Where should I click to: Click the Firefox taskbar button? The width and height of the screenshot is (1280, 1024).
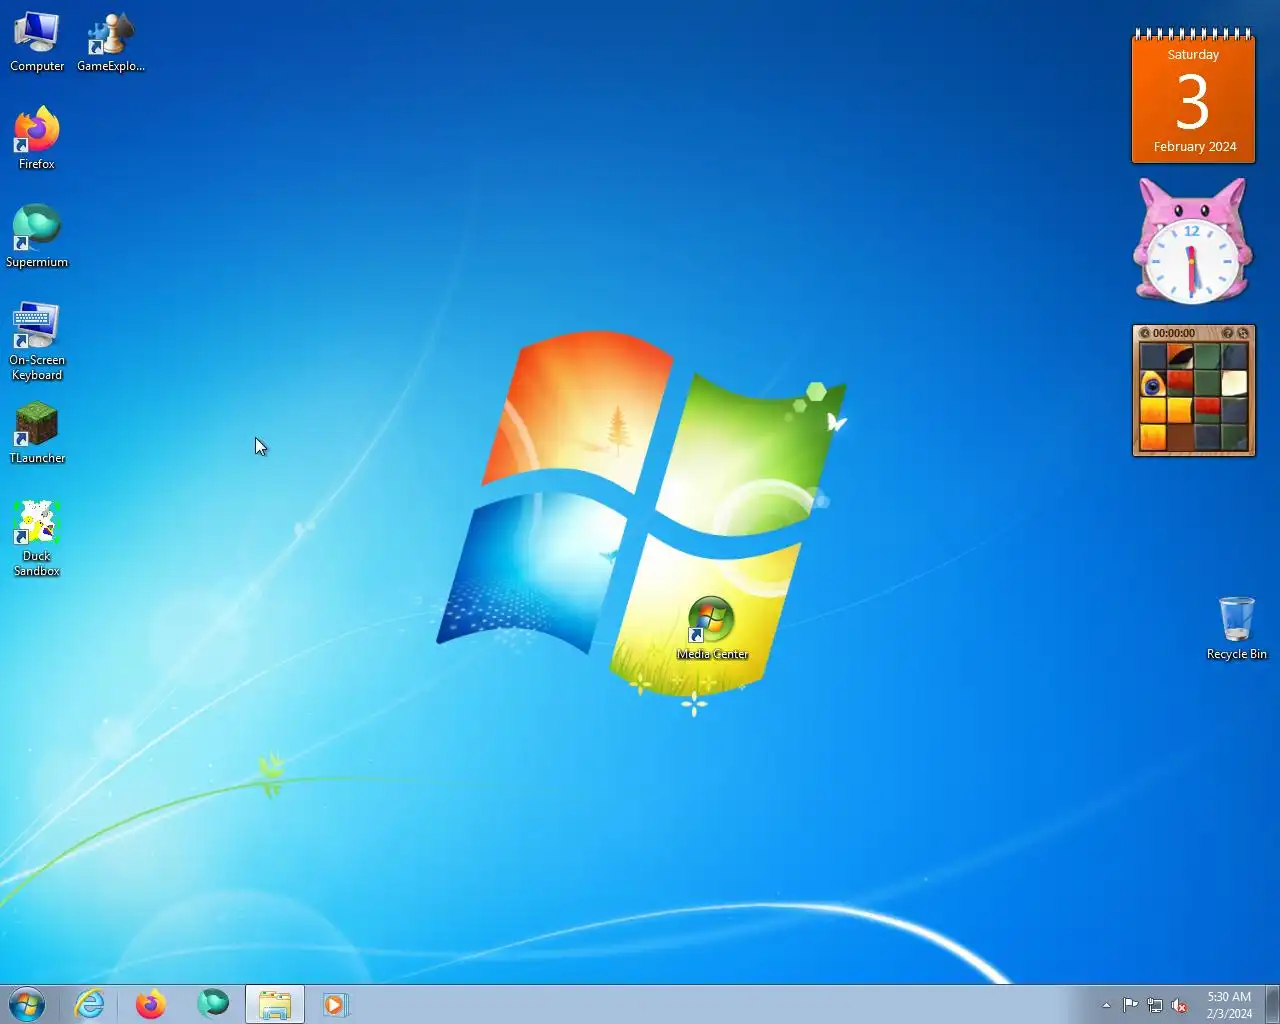[151, 1004]
